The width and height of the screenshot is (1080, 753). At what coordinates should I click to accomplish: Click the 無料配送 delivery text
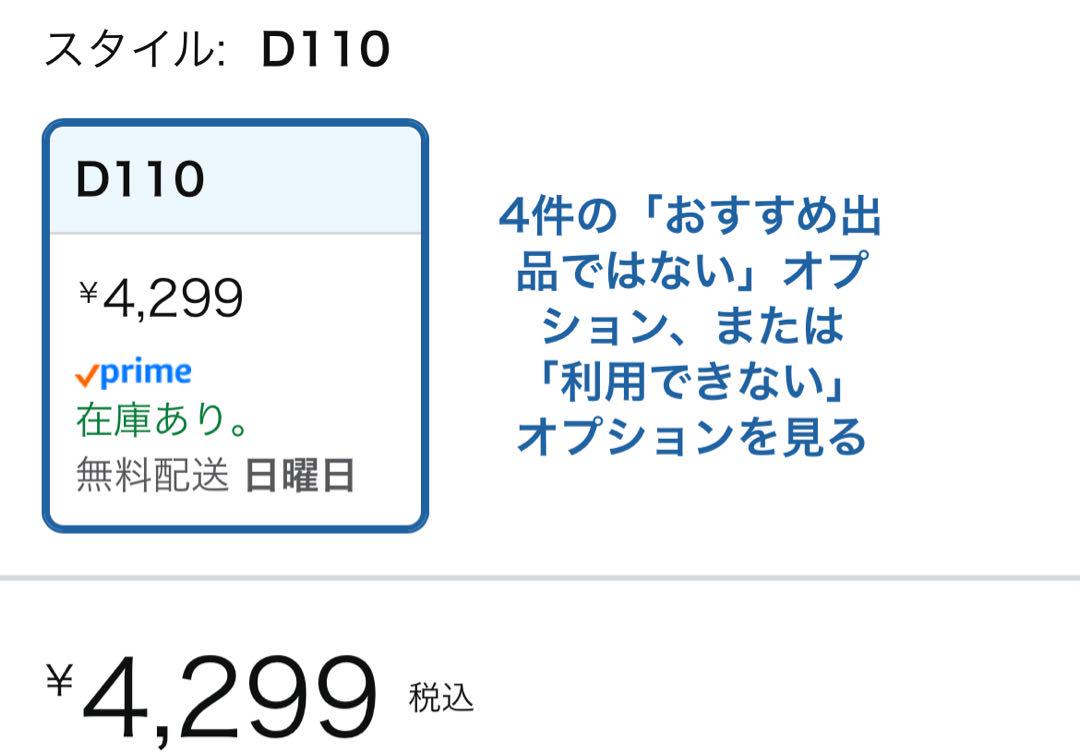[152, 475]
